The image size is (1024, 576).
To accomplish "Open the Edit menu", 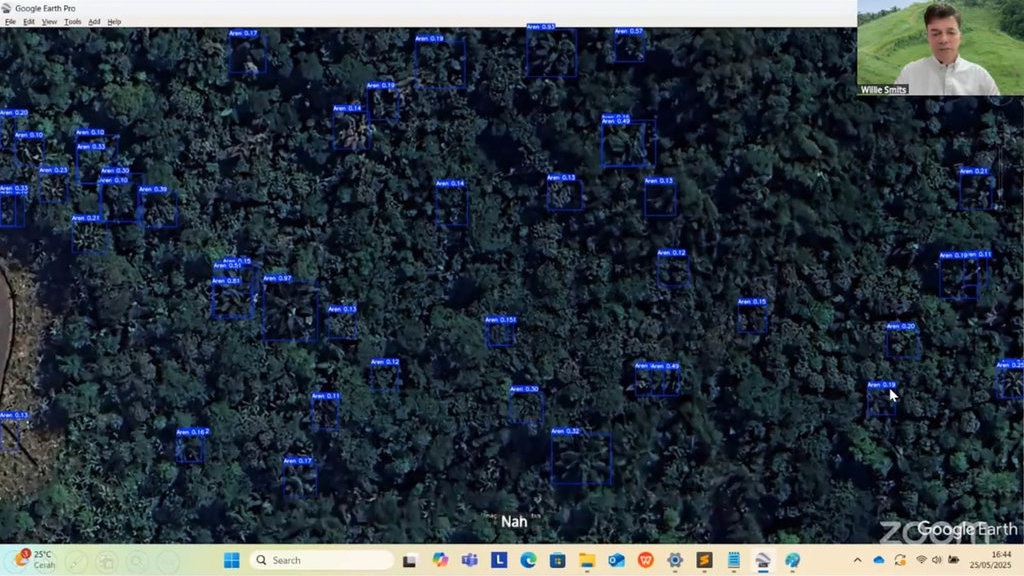I will pyautogui.click(x=29, y=21).
